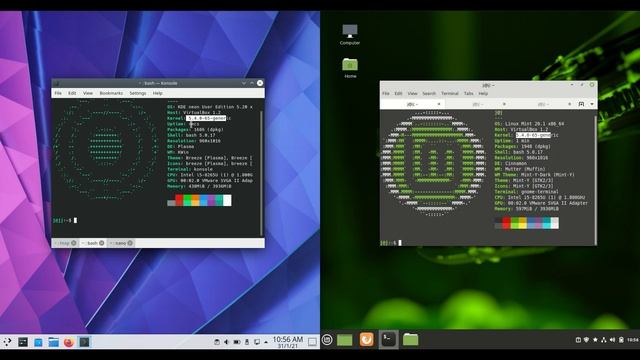
Task: Click KDE show desktop button
Action: pos(312,342)
